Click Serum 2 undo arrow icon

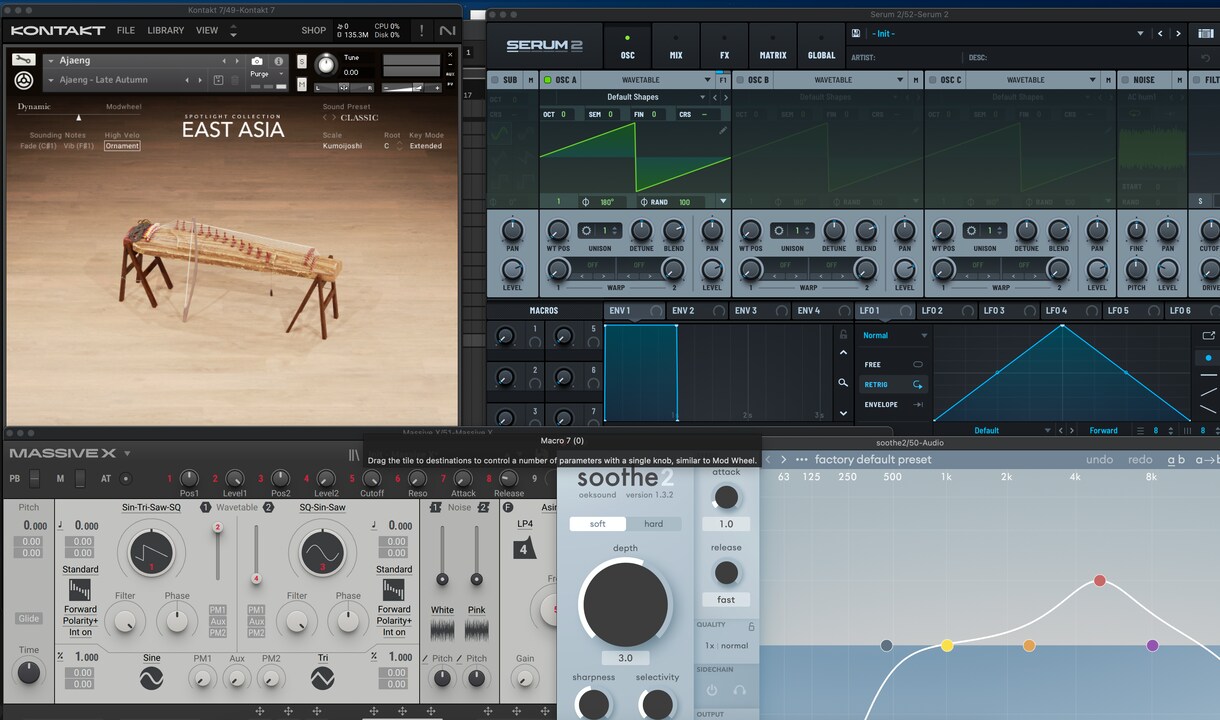(x=1205, y=58)
